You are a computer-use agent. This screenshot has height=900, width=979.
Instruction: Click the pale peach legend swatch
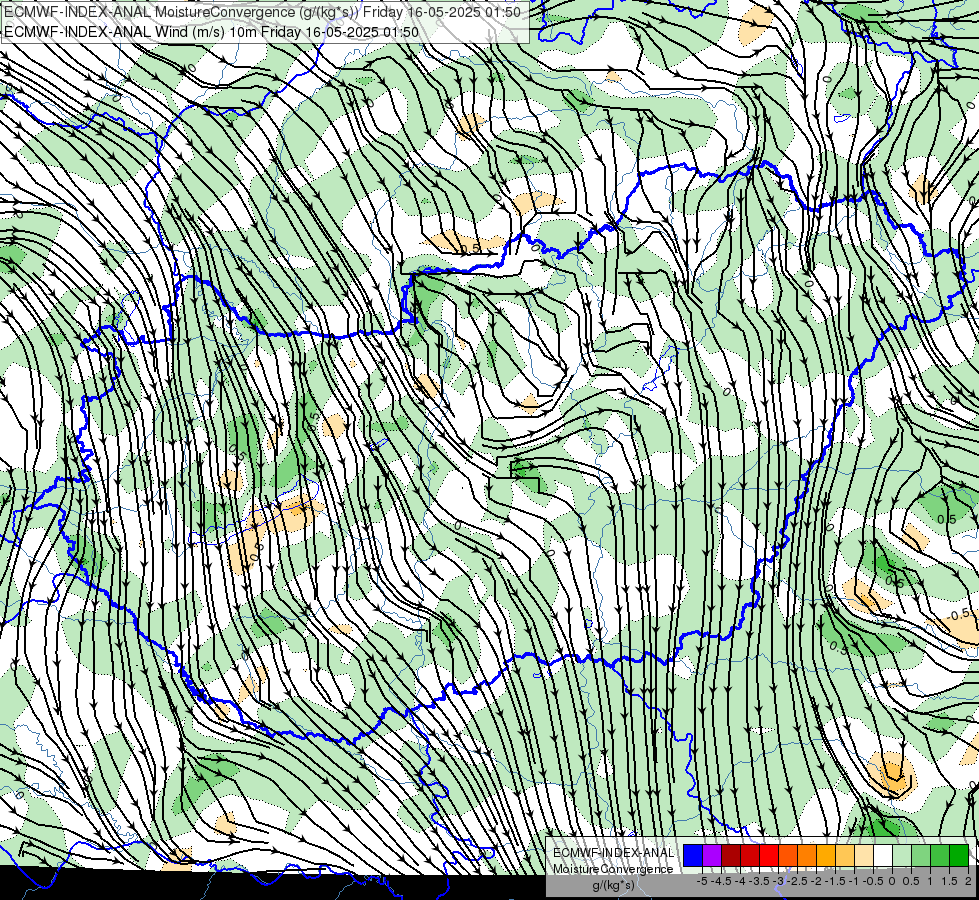coord(864,855)
